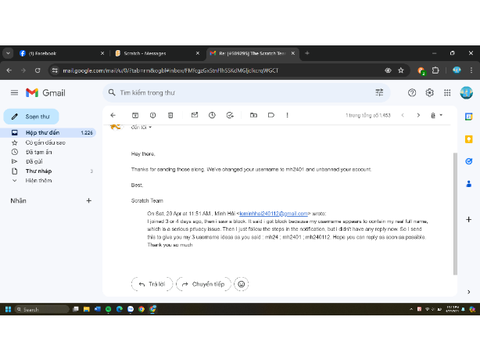Open Gmail support help icon
The width and height of the screenshot is (480, 360).
click(412, 93)
